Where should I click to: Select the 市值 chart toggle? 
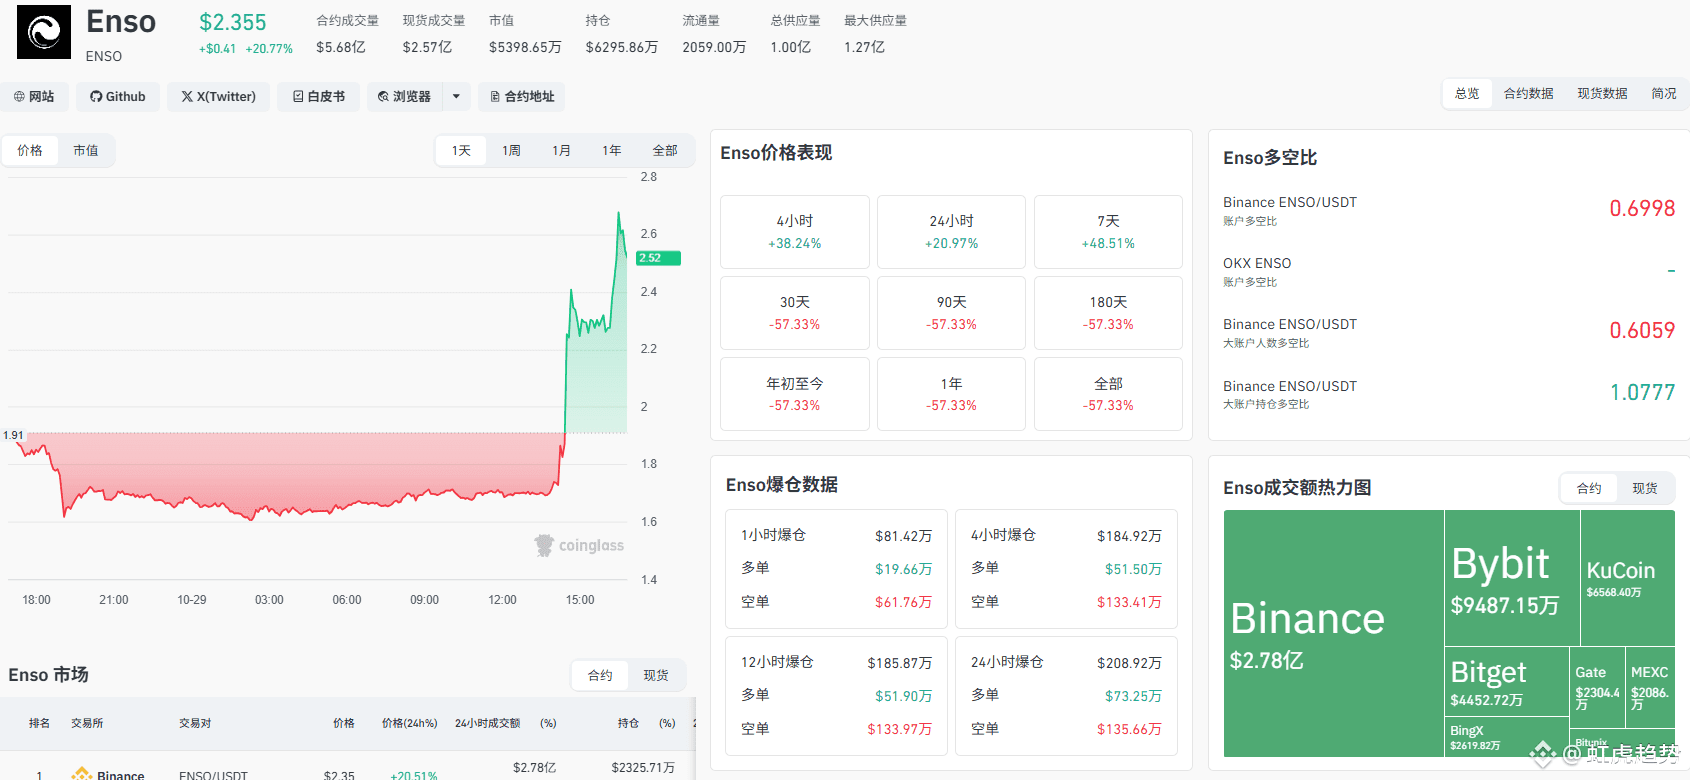[86, 150]
